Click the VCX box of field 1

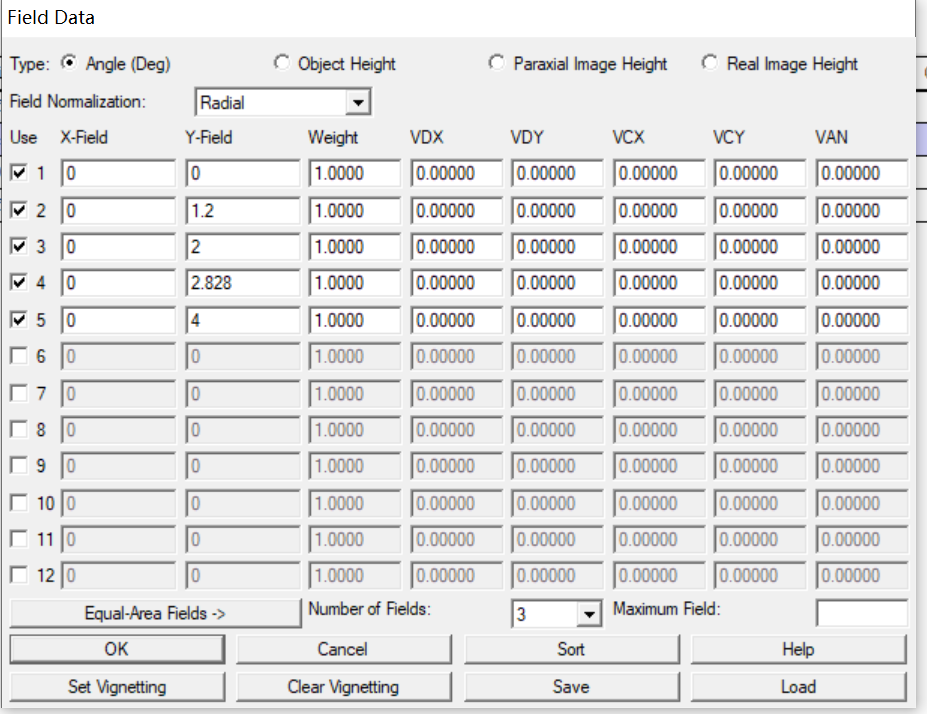pos(659,173)
